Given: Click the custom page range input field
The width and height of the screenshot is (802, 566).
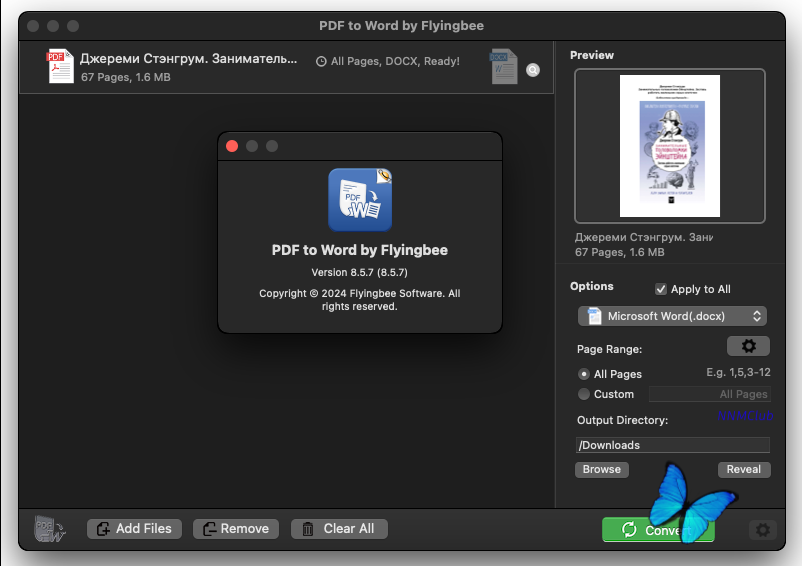Looking at the screenshot, I should coord(709,394).
